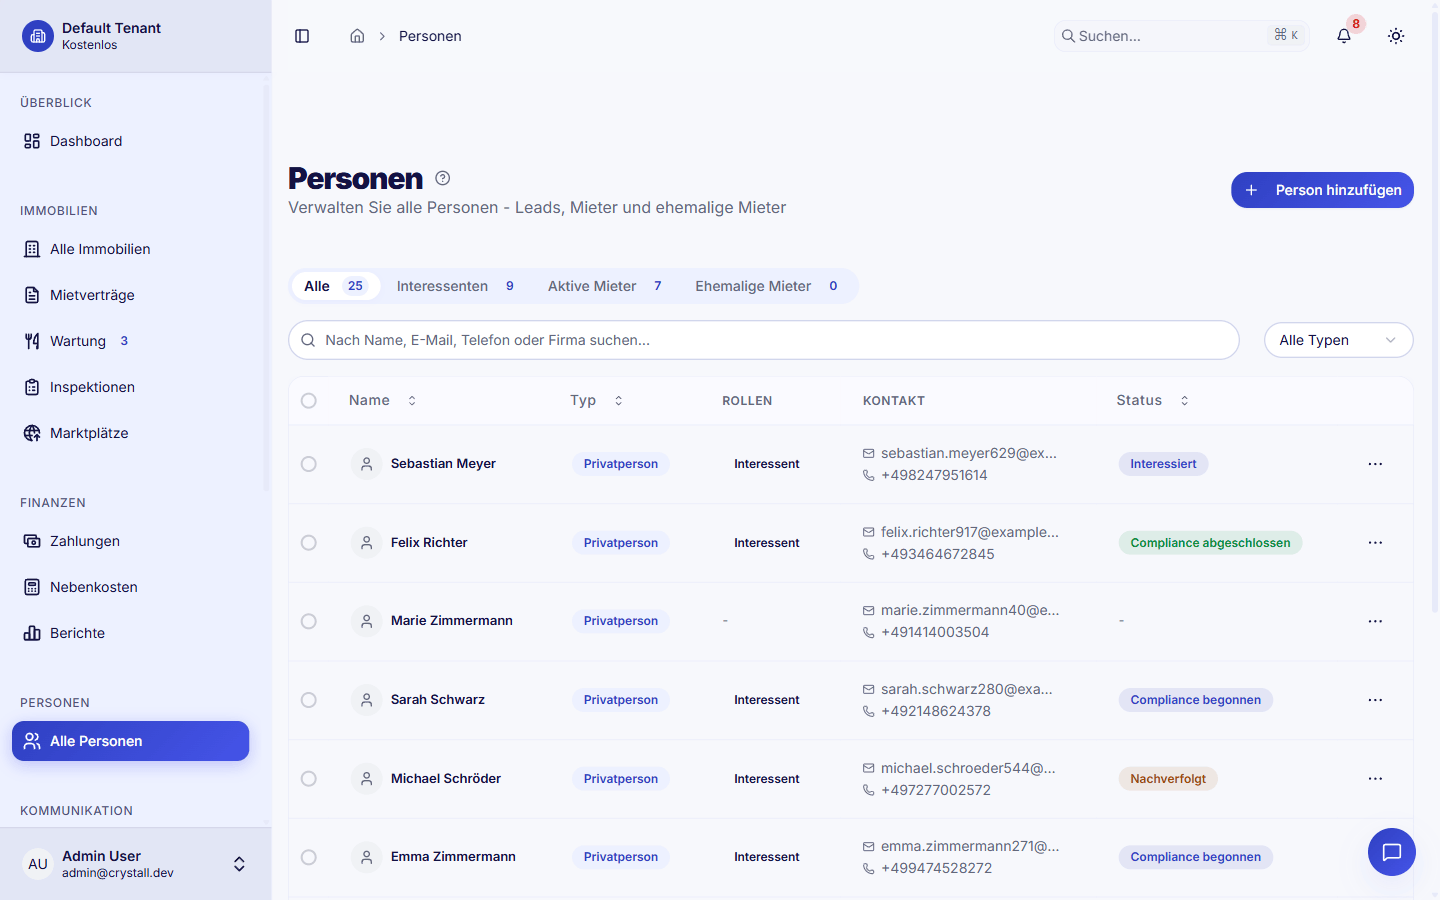Switch to the Interessenten tab
1440x900 pixels.
click(455, 286)
